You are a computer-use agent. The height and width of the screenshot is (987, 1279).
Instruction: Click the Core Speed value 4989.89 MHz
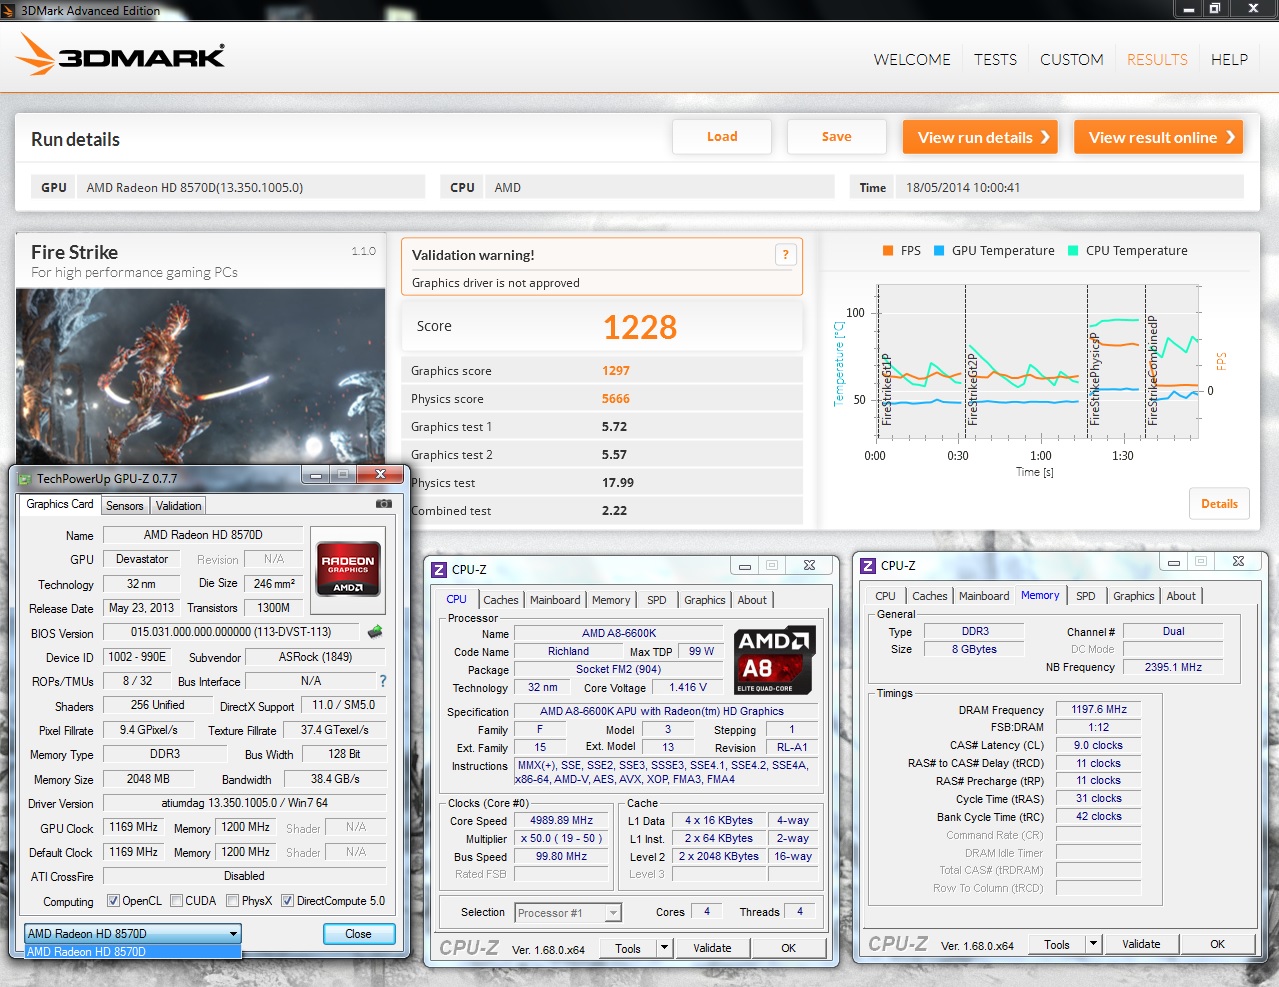[x=562, y=820]
